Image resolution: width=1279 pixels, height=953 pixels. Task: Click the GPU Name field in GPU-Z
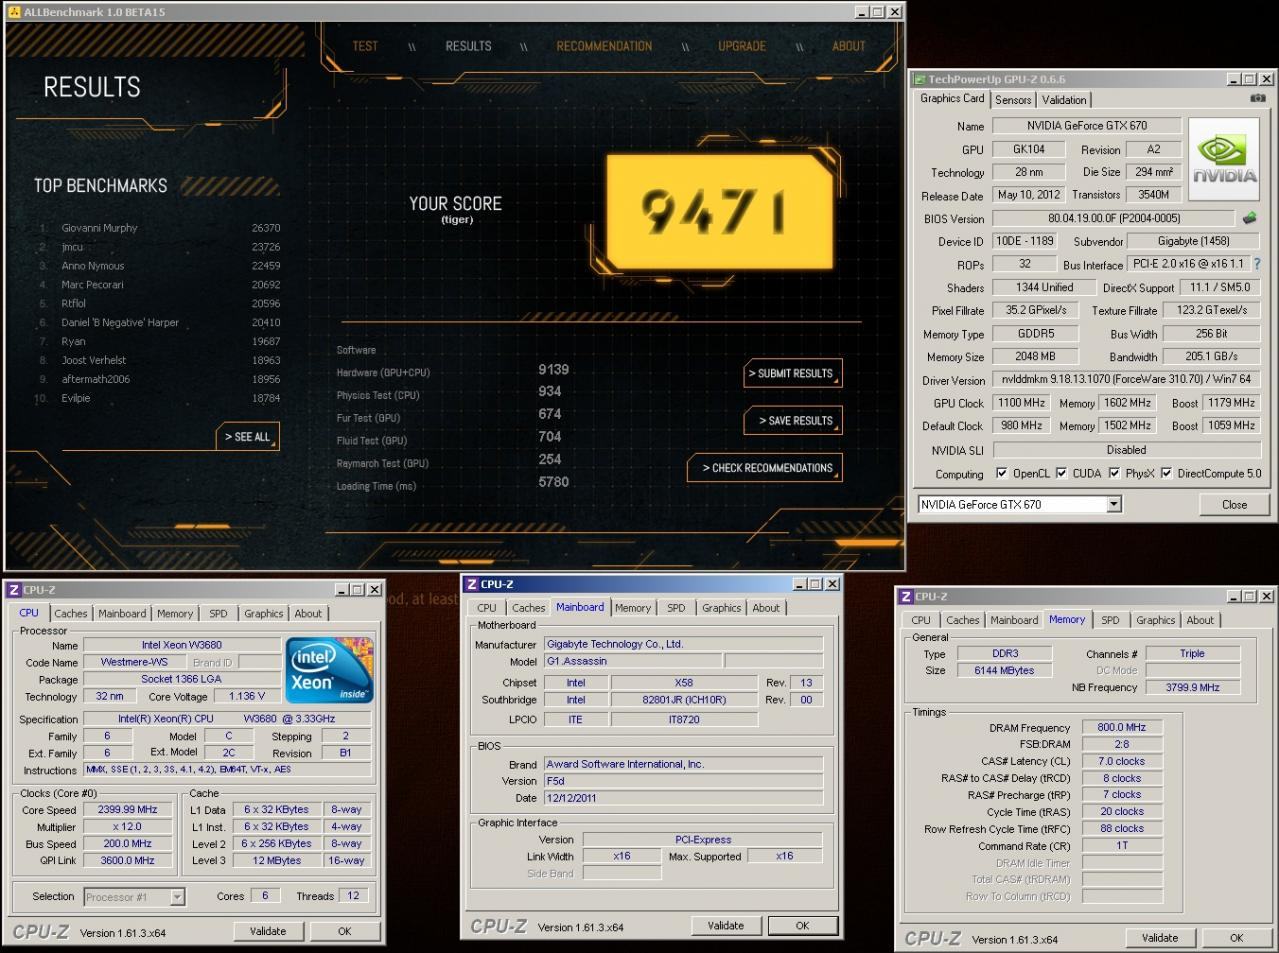[x=1086, y=125]
